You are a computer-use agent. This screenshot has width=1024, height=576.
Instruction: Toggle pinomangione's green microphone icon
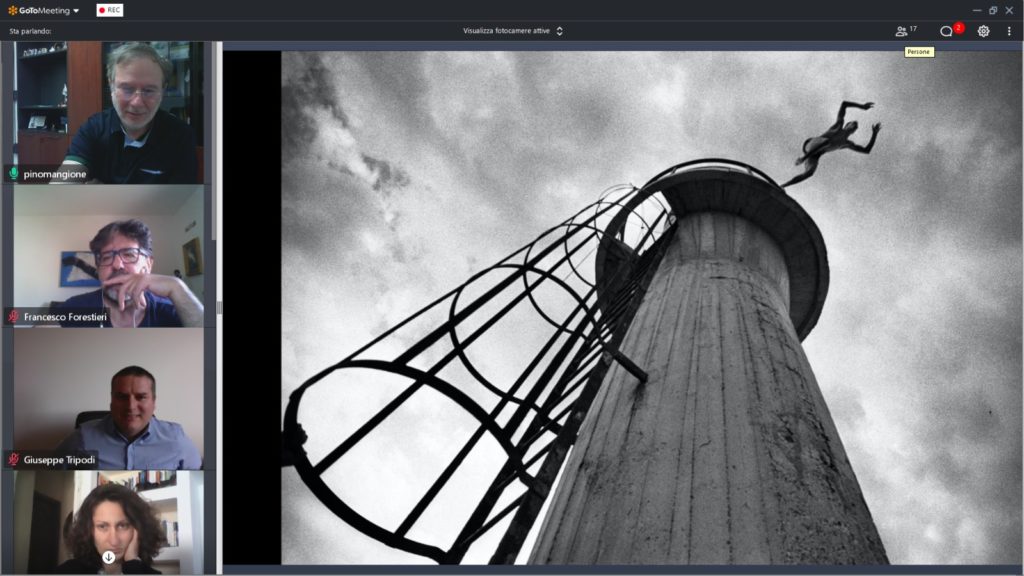(13, 174)
